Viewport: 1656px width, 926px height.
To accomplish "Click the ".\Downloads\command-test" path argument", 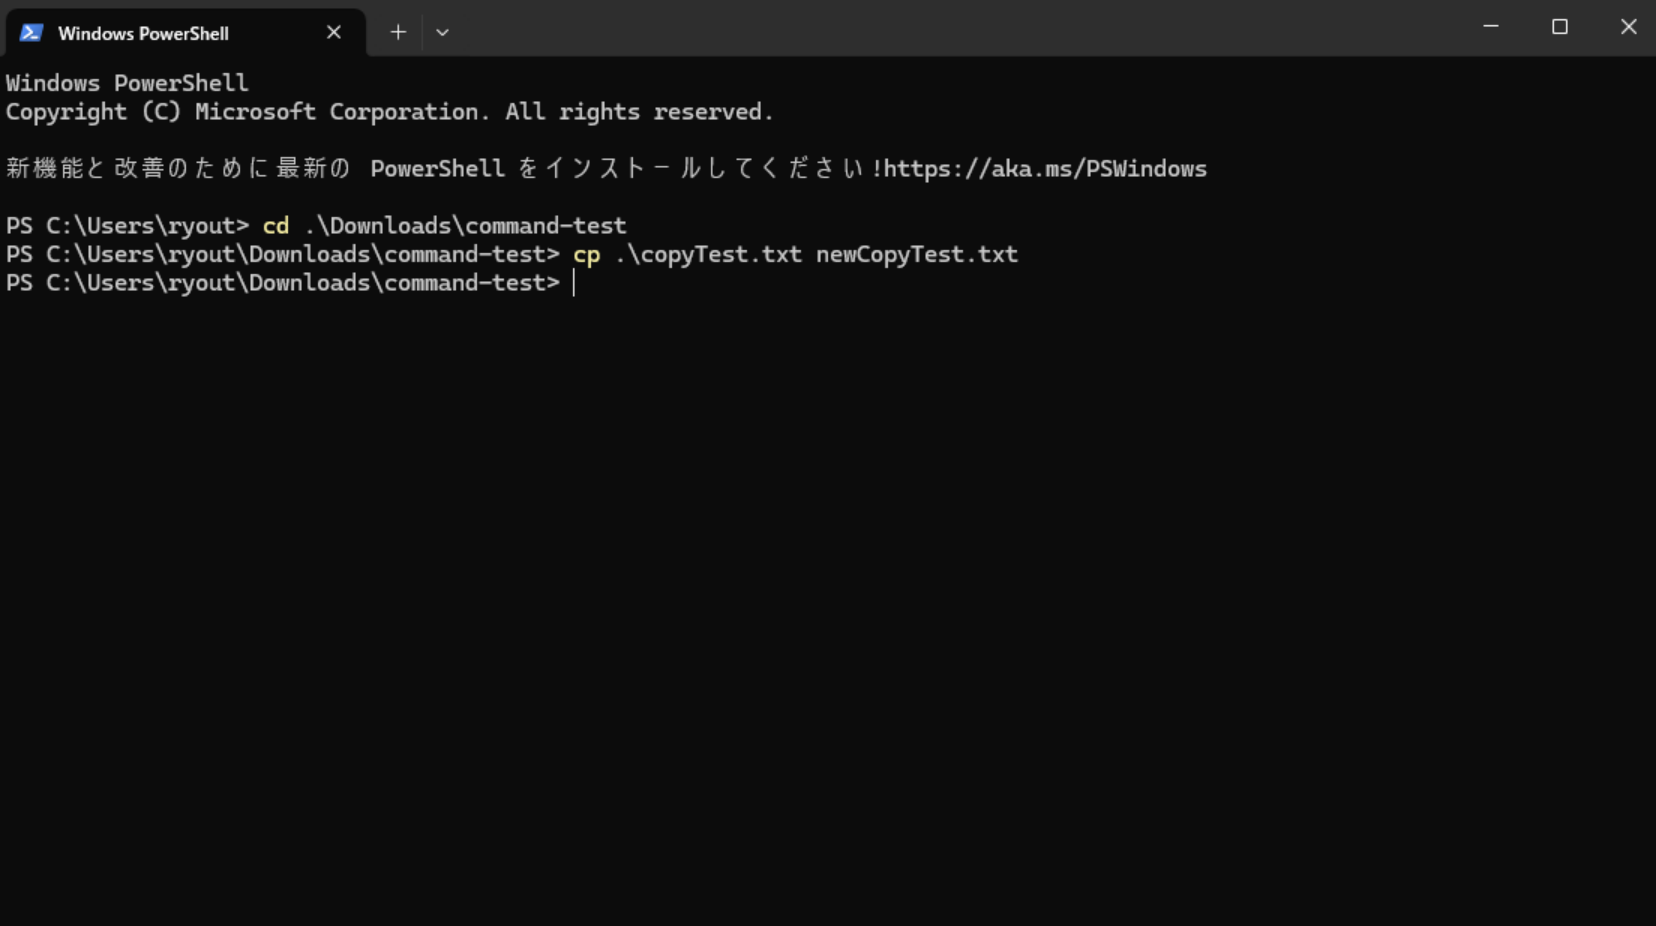I will click(465, 226).
